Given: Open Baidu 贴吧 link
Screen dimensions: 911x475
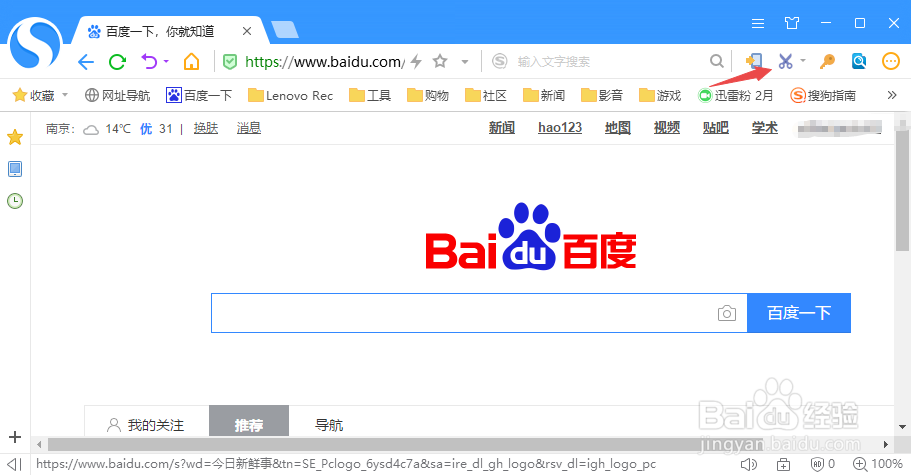Looking at the screenshot, I should point(715,128).
